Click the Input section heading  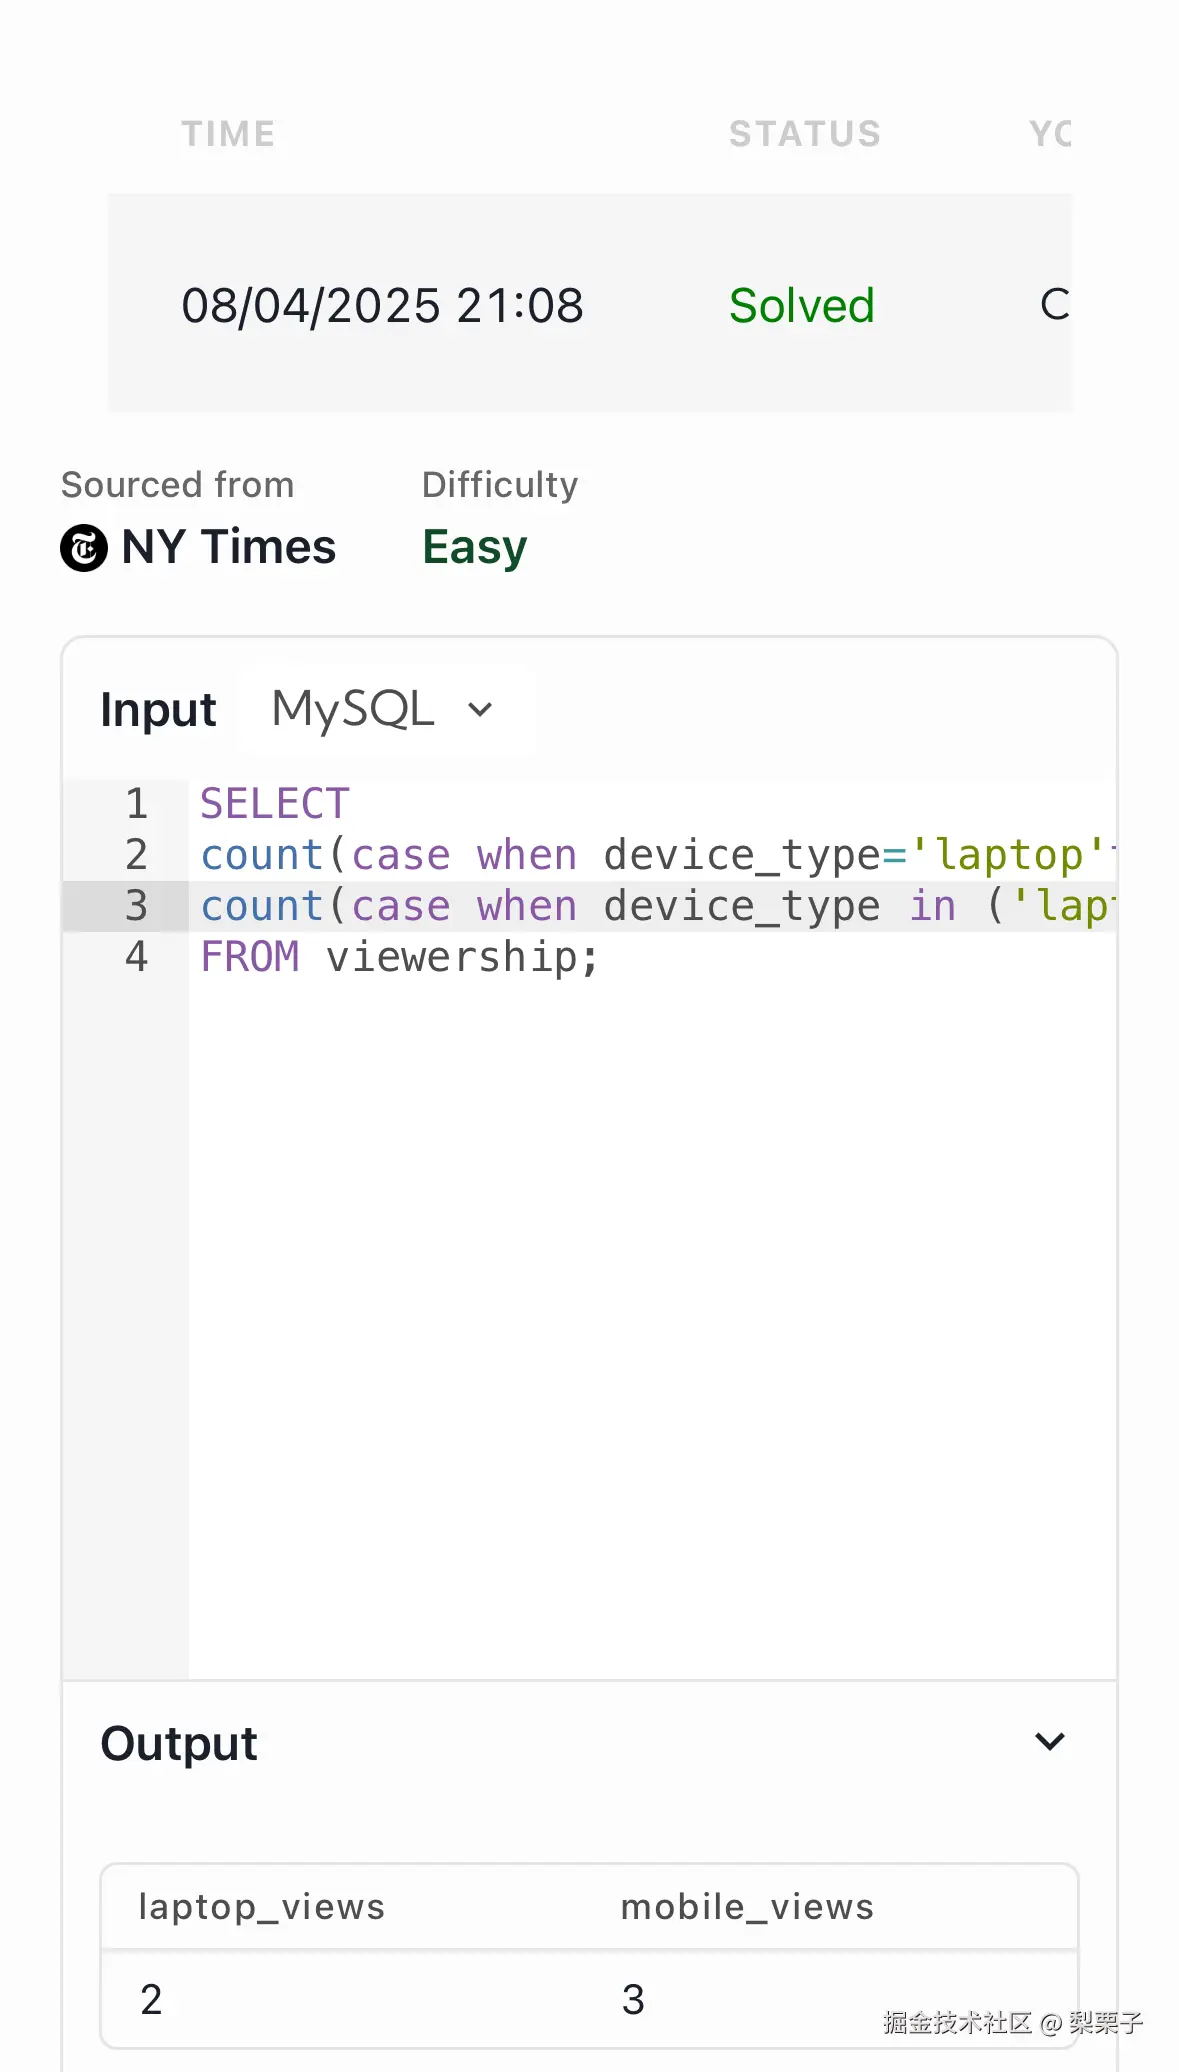pyautogui.click(x=158, y=710)
